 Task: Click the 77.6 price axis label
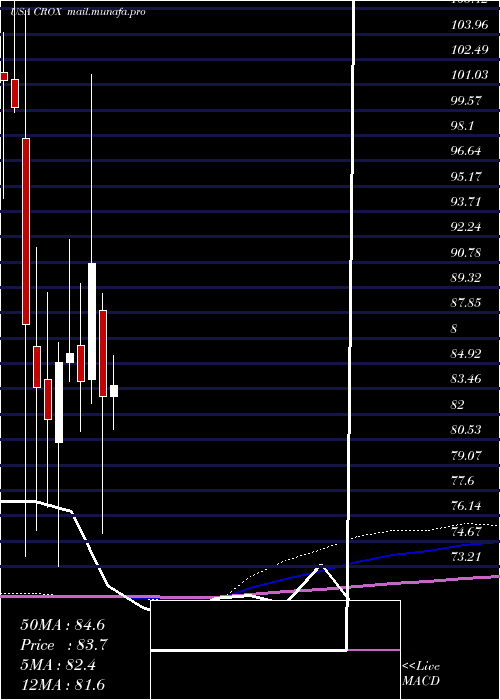point(462,481)
